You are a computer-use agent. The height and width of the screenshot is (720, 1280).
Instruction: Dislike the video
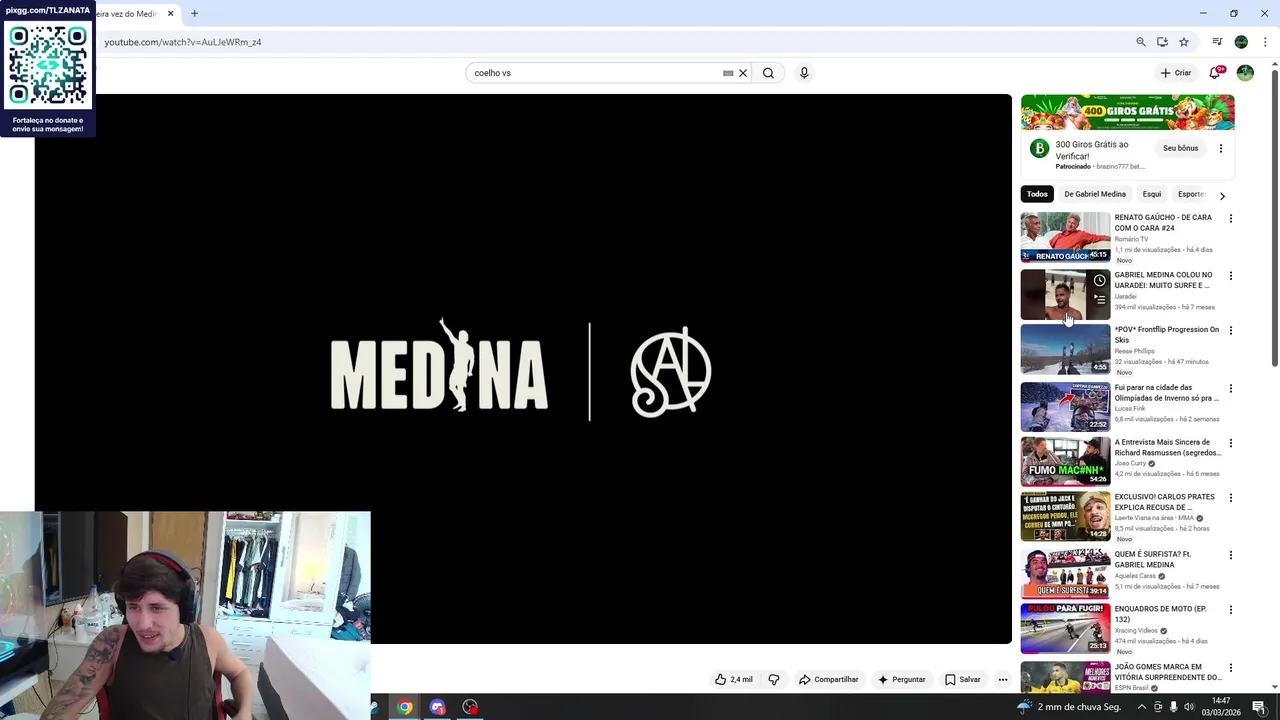[774, 680]
